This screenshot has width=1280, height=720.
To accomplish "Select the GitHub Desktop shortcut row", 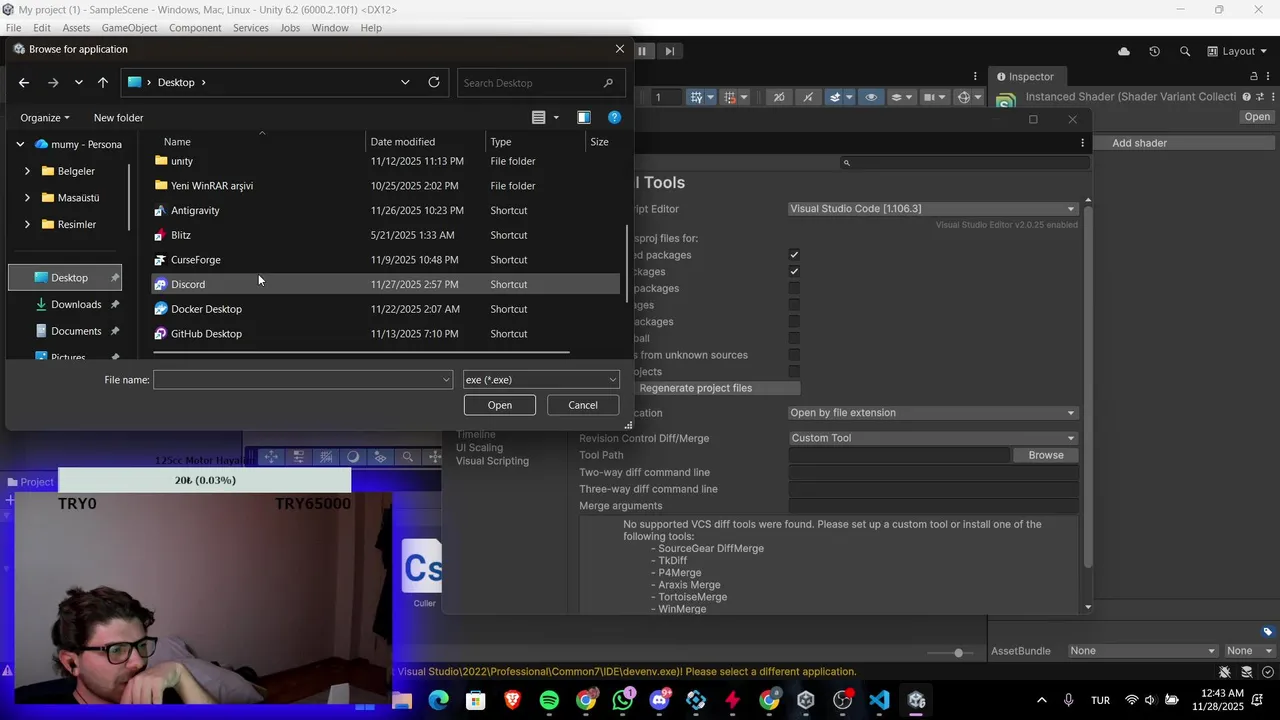I will 386,334.
